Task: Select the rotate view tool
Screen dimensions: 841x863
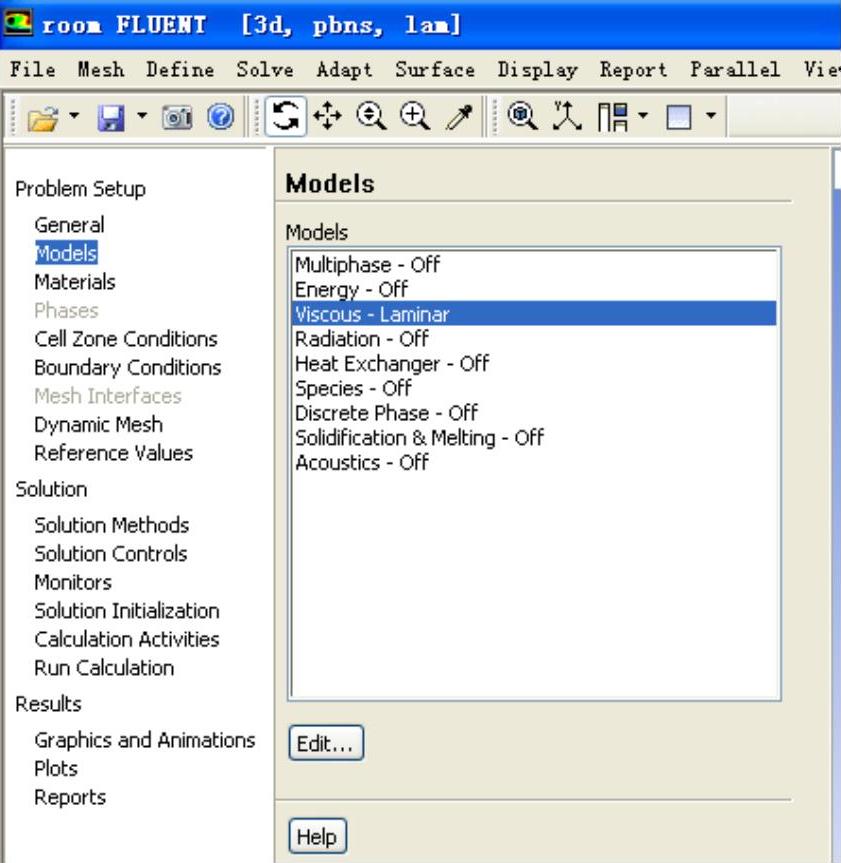Action: pos(285,116)
